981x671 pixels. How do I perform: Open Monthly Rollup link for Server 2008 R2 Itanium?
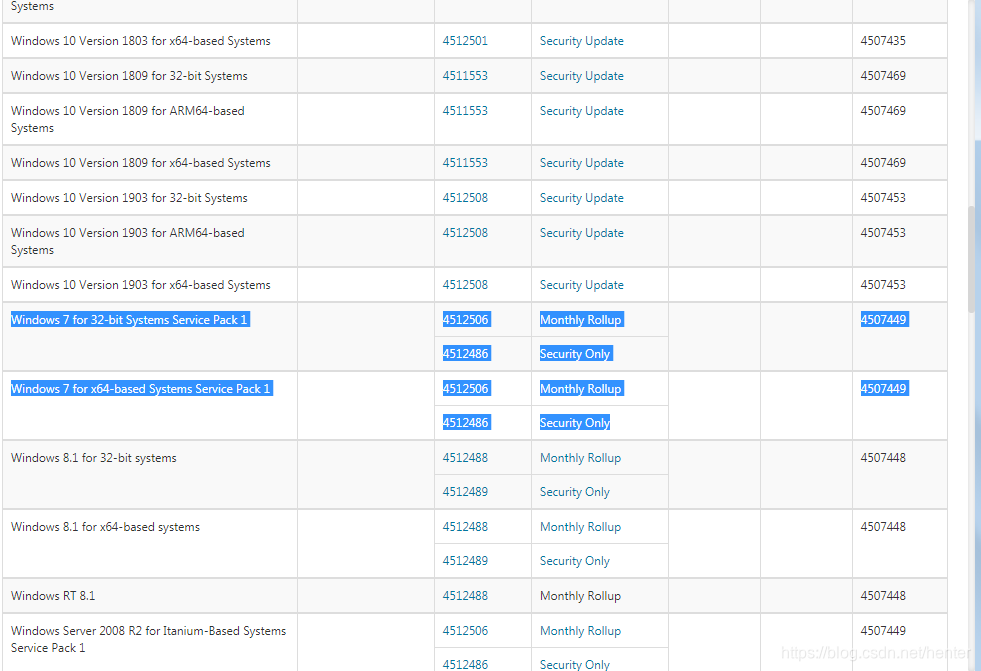[x=580, y=630]
